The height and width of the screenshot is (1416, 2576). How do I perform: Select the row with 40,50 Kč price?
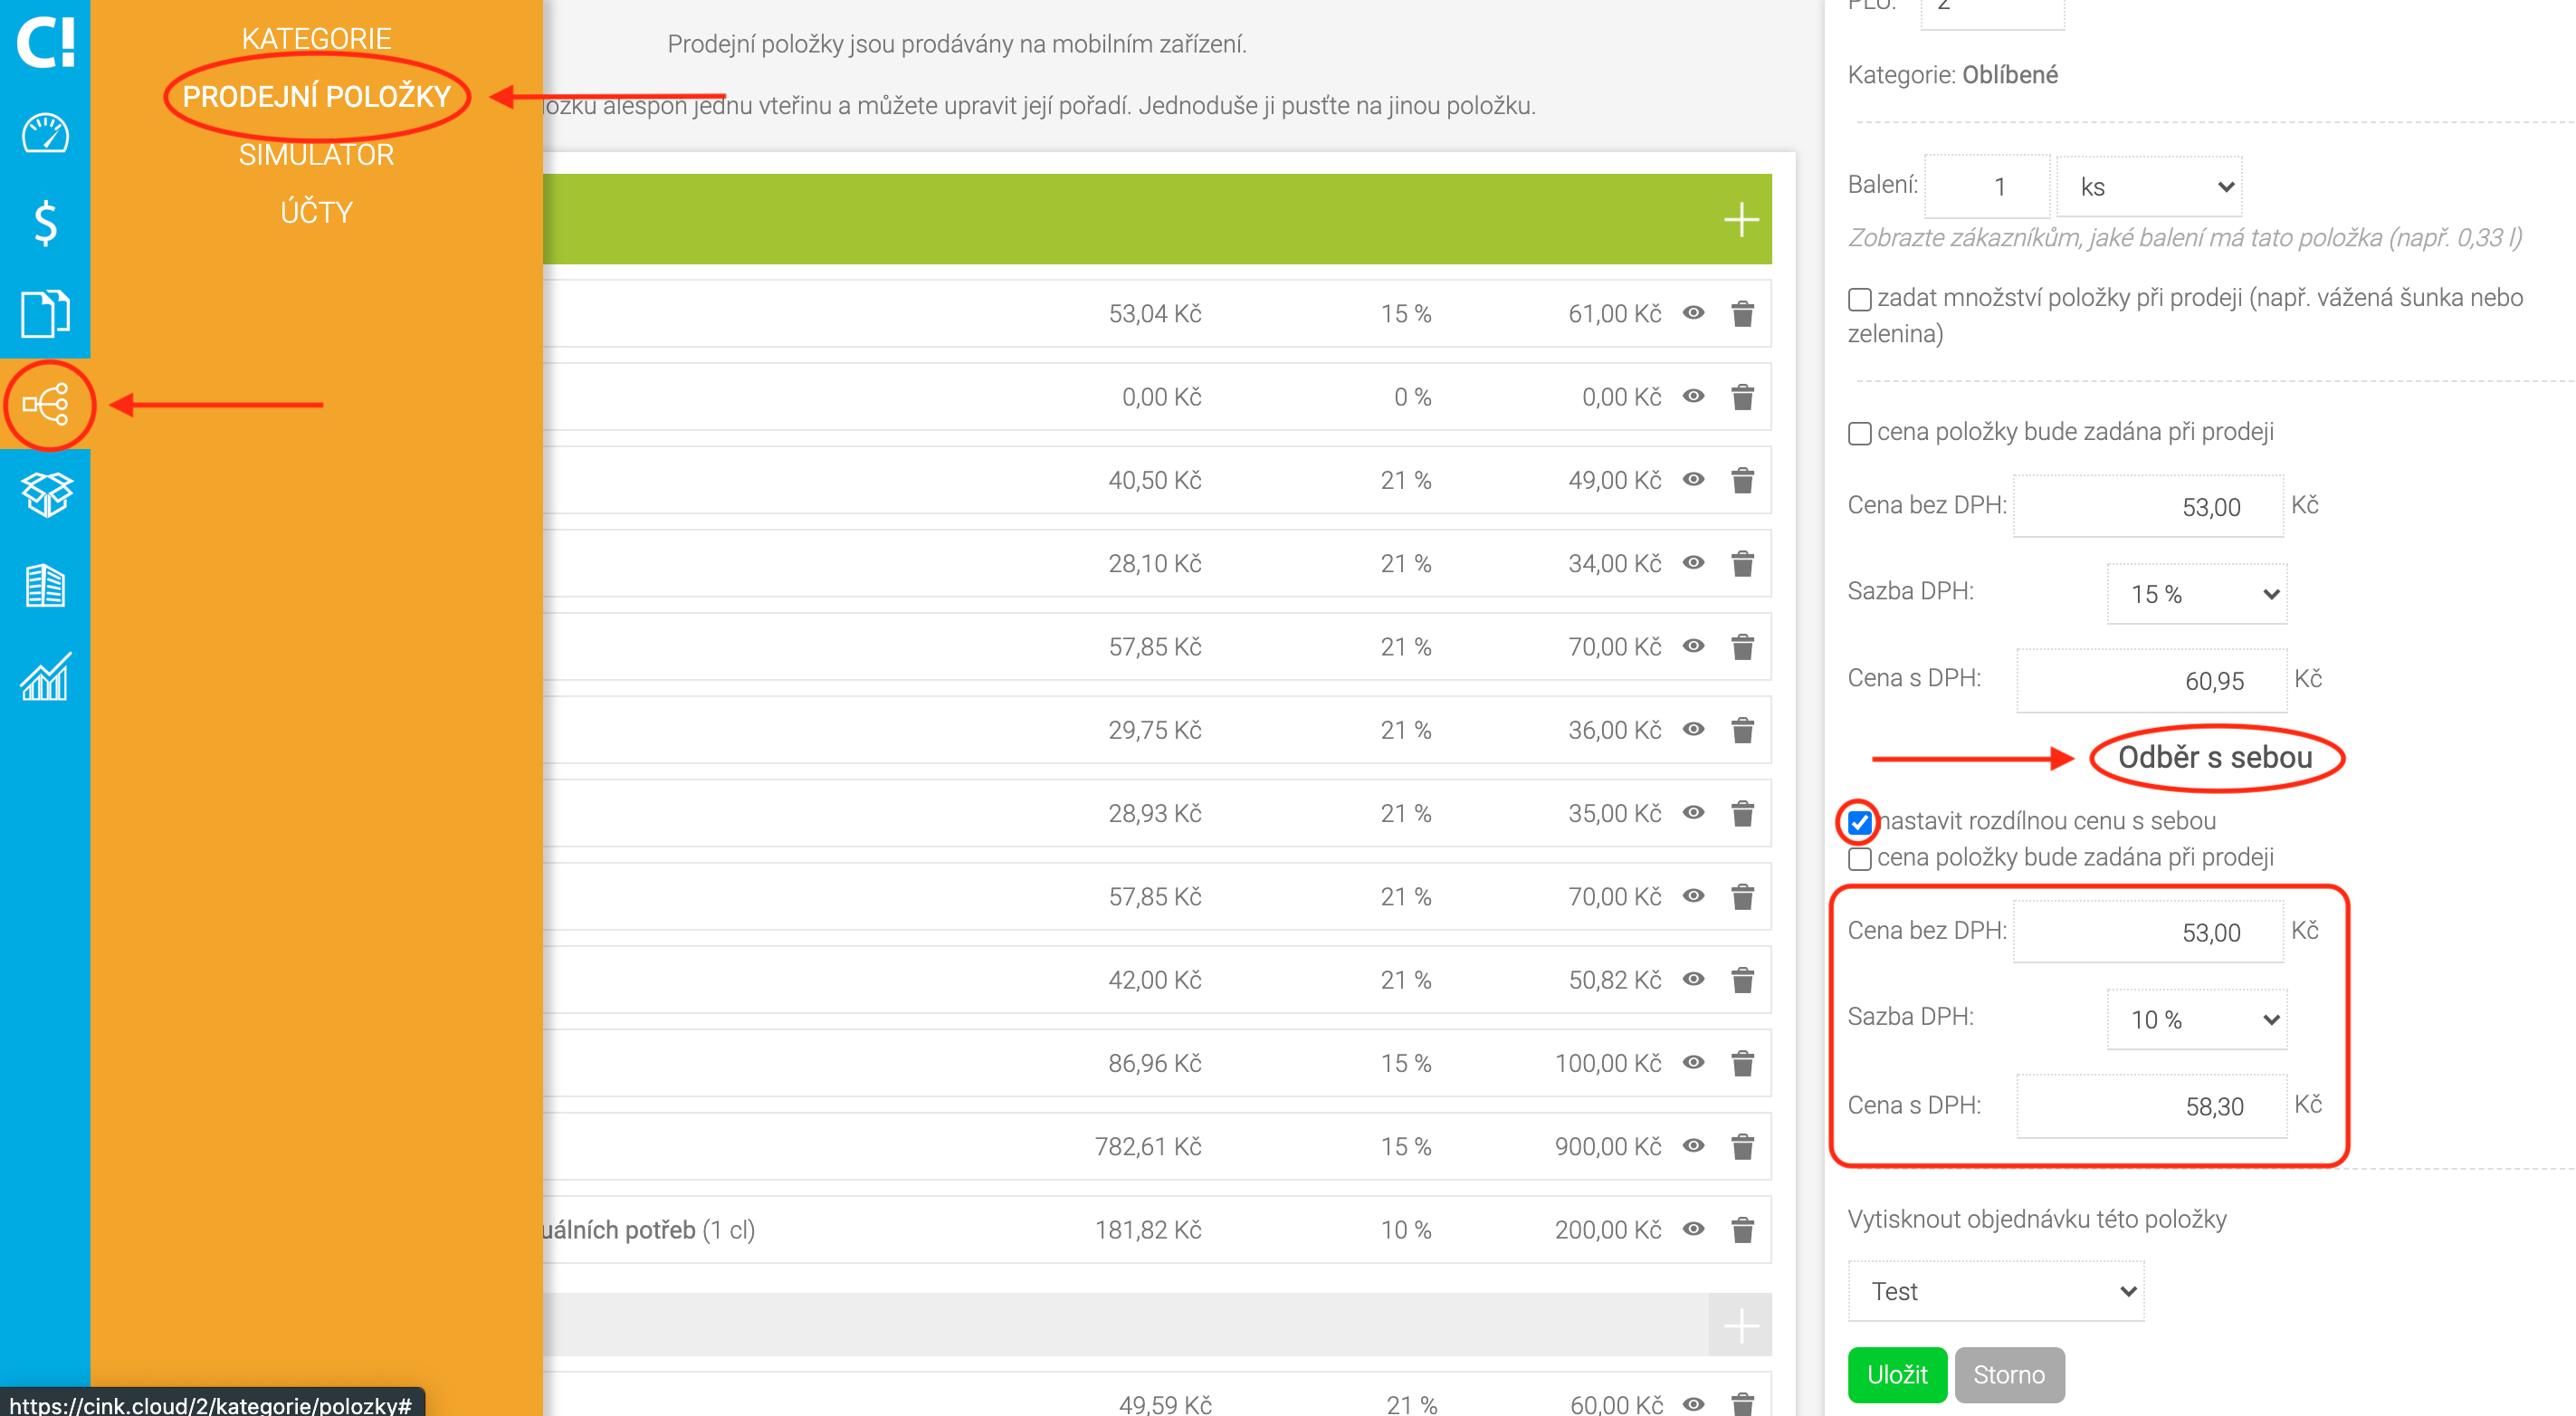1156,480
